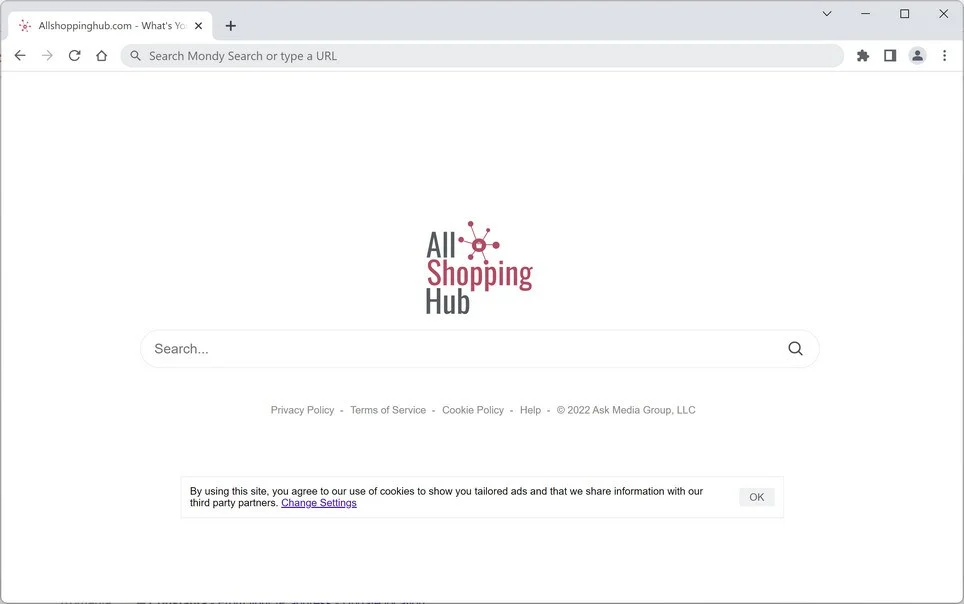Expand the tab search chevron
Image resolution: width=964 pixels, height=604 pixels.
pyautogui.click(x=827, y=14)
